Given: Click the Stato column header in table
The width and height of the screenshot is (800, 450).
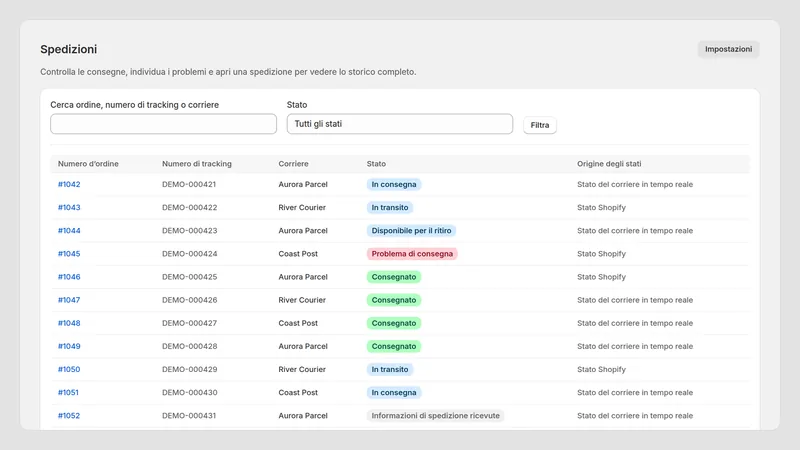Looking at the screenshot, I should [x=376, y=164].
